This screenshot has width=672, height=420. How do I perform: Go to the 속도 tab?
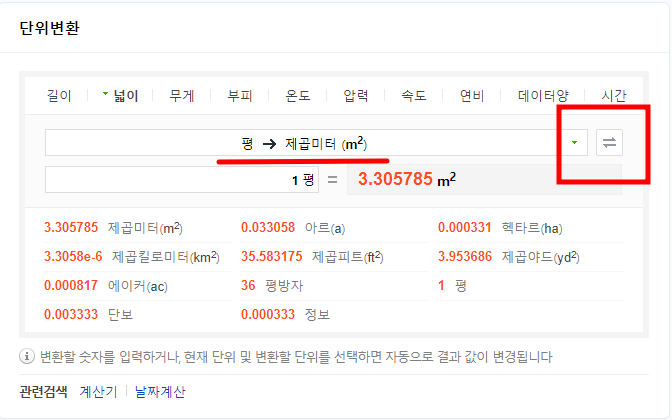(414, 96)
